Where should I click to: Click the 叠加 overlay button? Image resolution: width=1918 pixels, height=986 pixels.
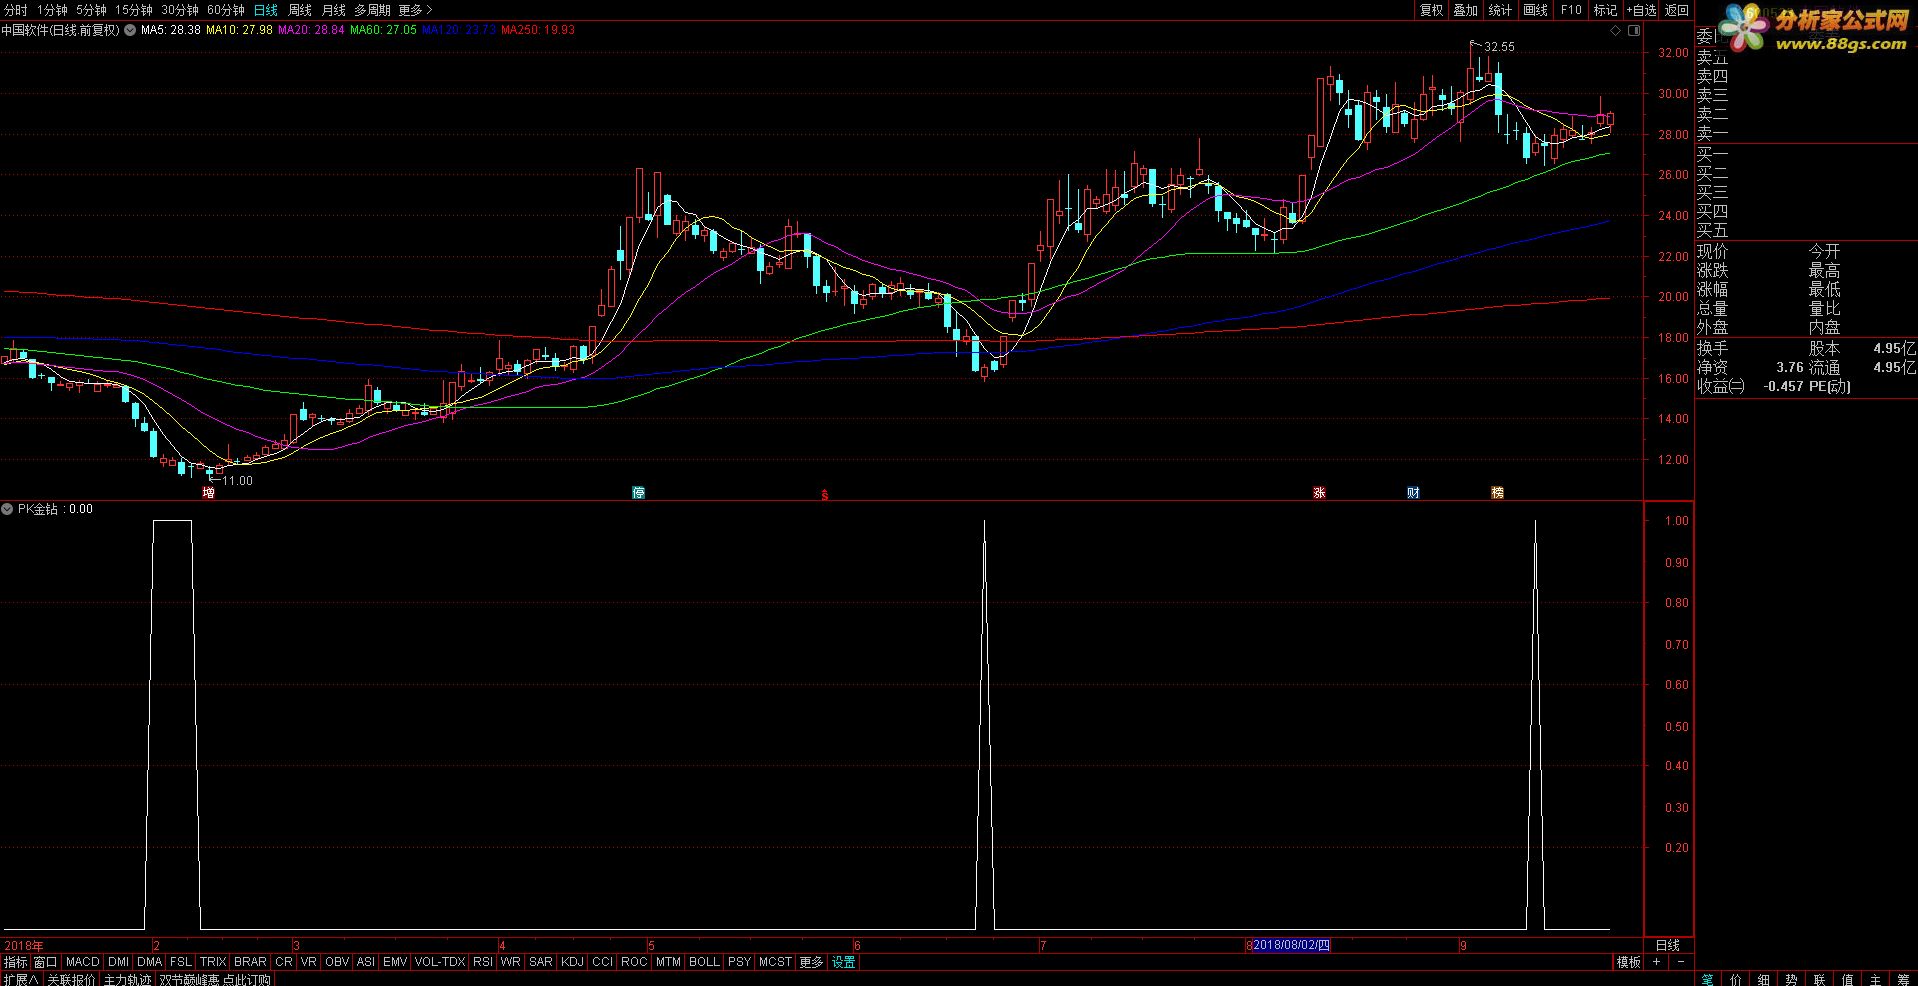coord(1466,10)
